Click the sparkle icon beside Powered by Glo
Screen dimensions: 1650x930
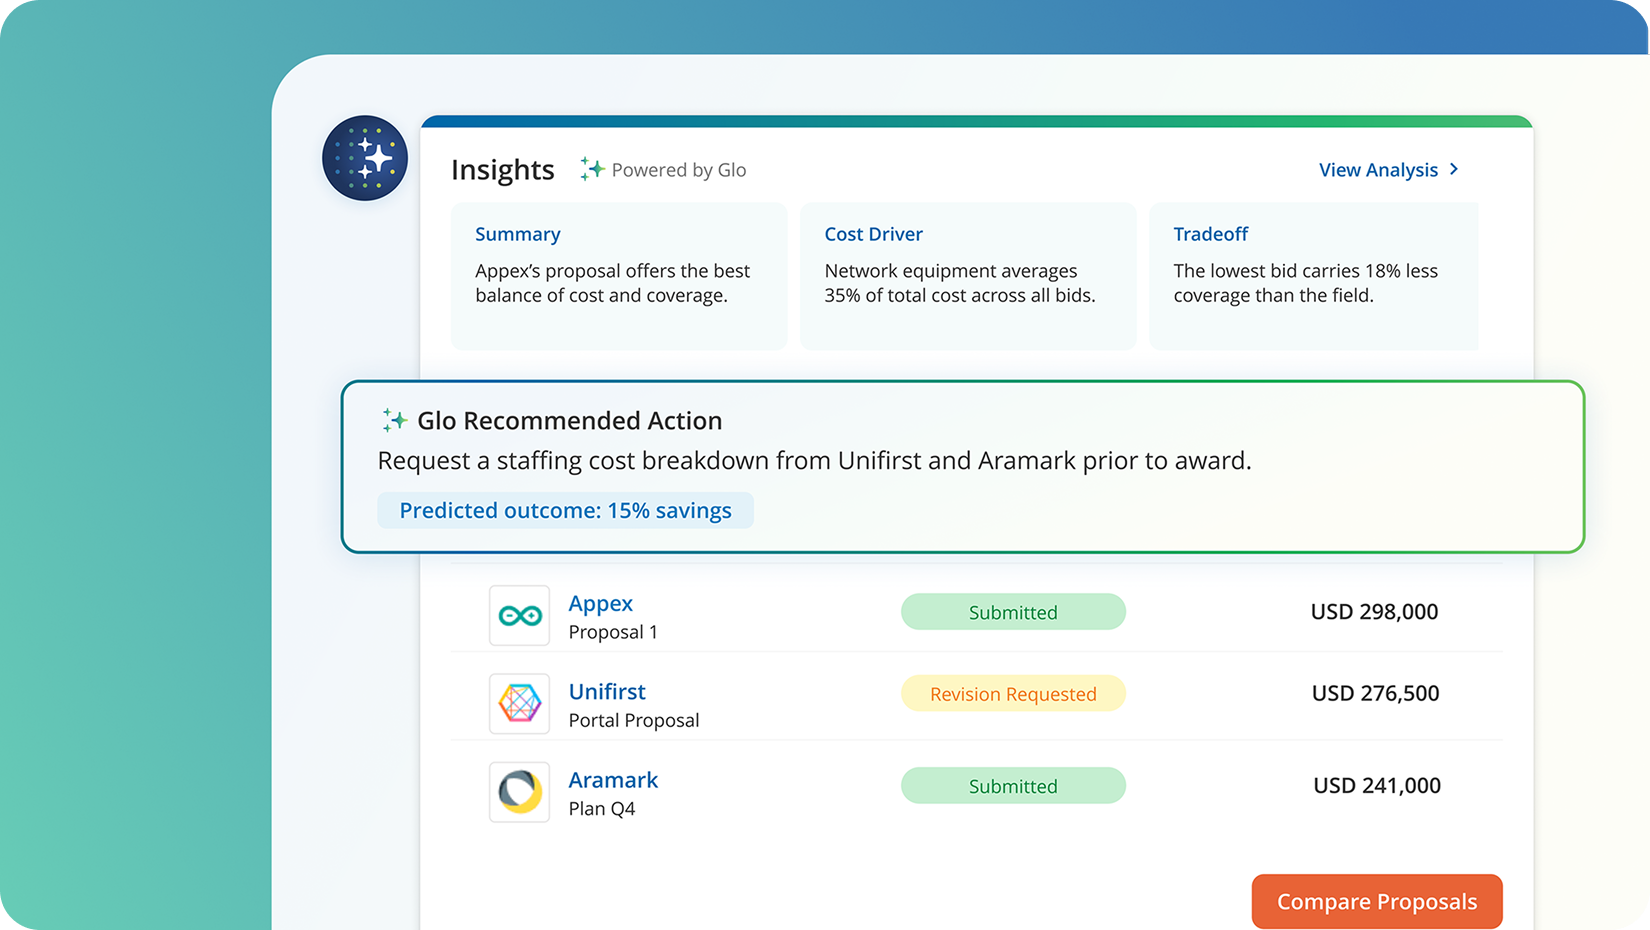point(592,169)
